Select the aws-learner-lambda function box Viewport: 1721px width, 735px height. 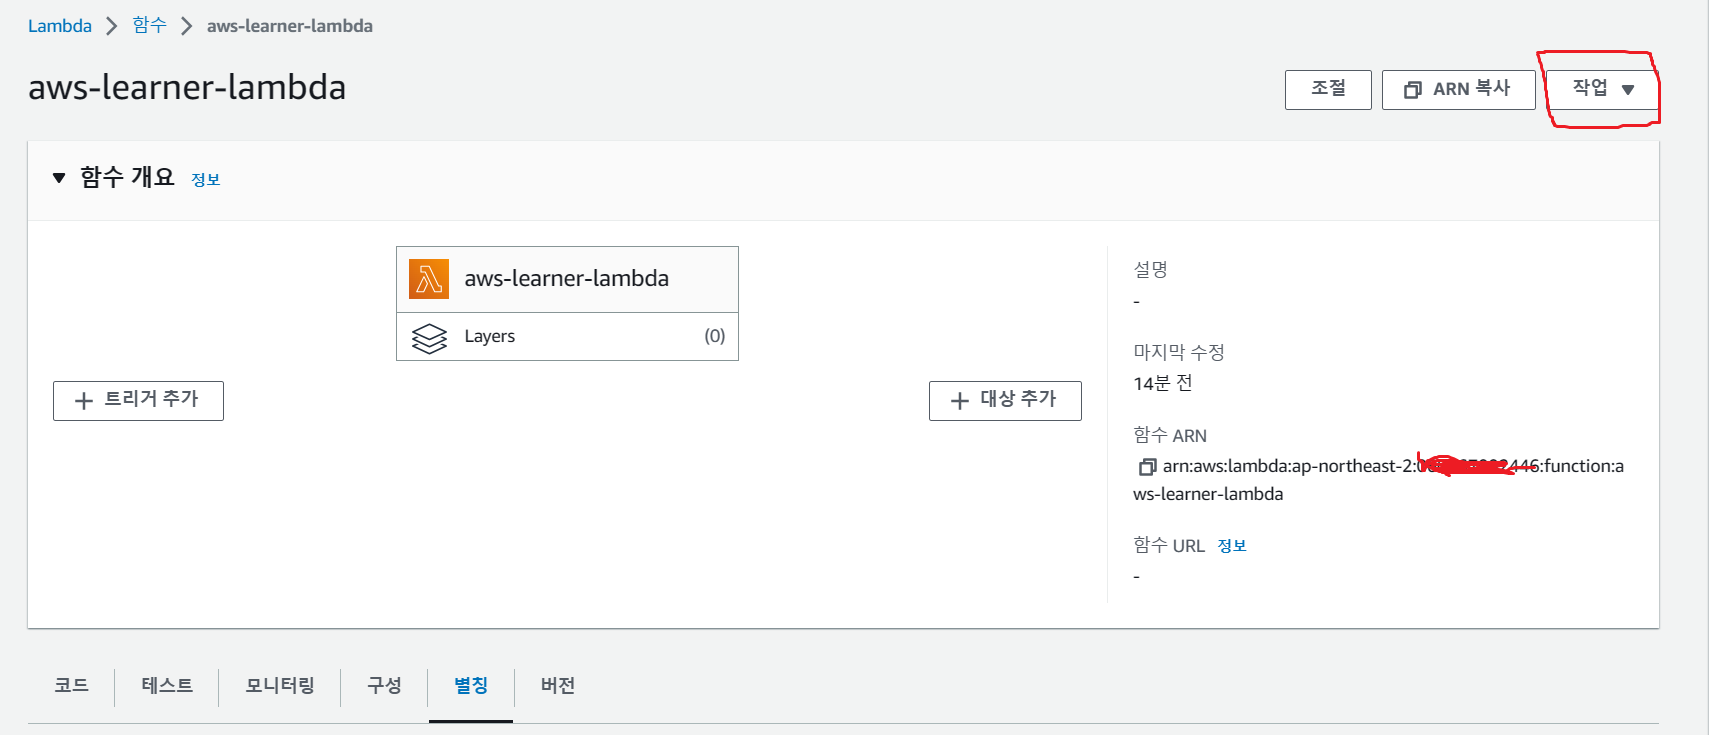tap(567, 279)
